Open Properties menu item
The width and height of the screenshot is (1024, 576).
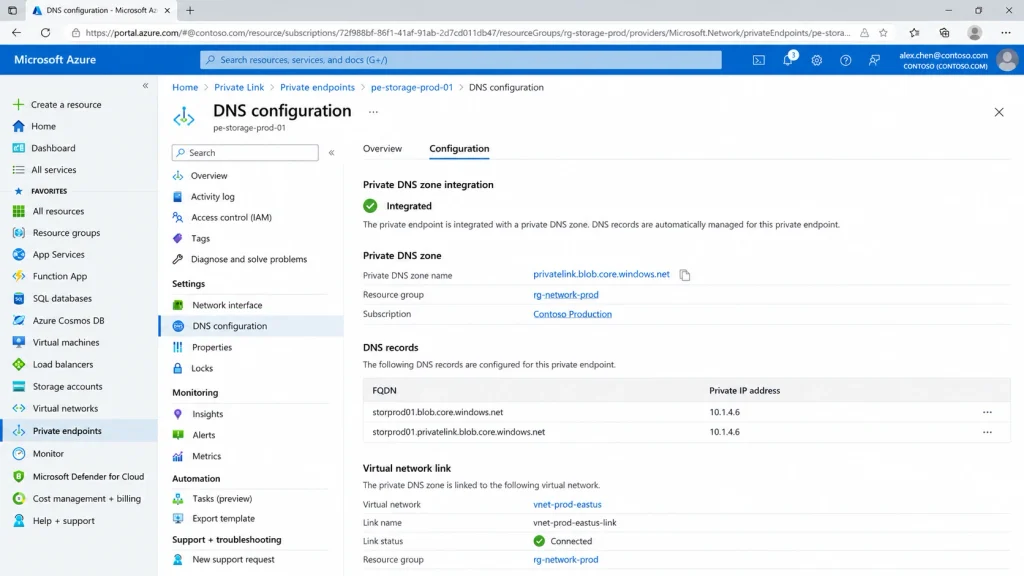point(212,347)
